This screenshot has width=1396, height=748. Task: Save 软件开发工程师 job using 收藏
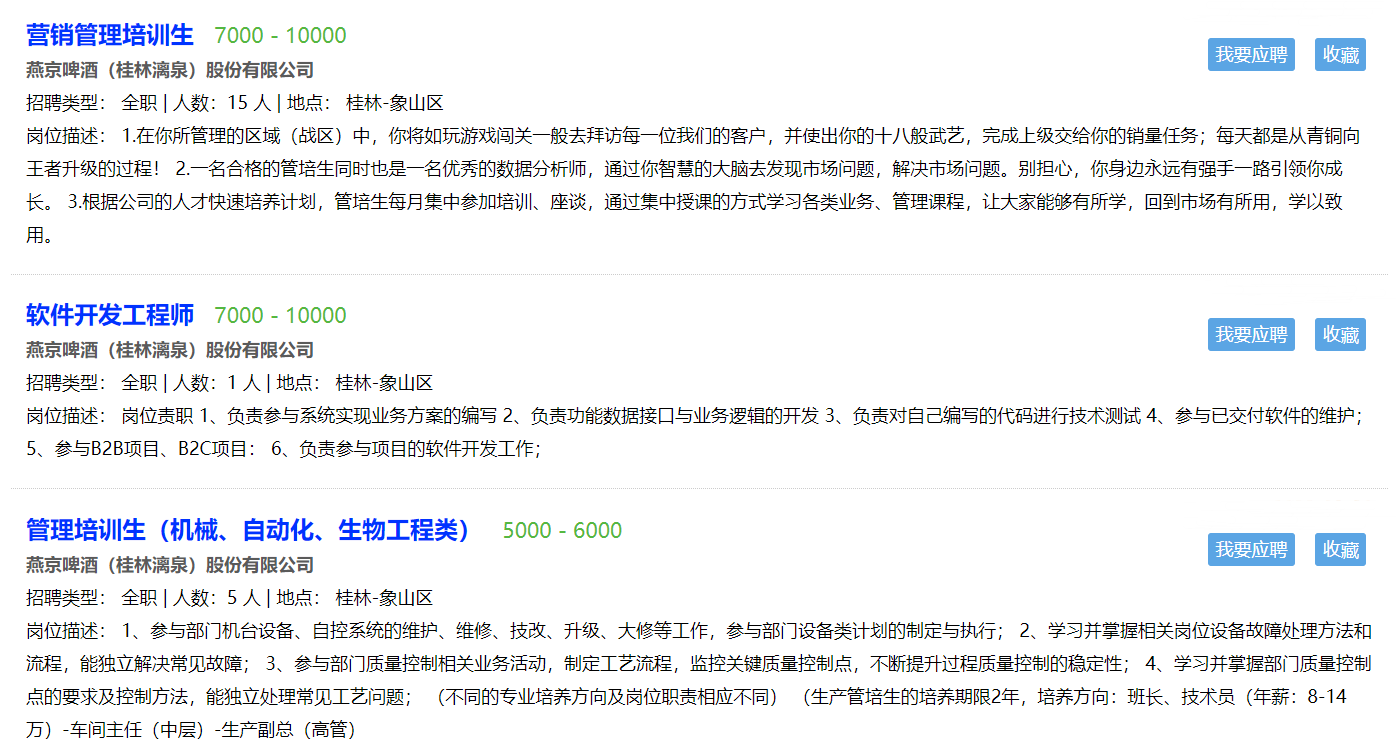pos(1340,335)
